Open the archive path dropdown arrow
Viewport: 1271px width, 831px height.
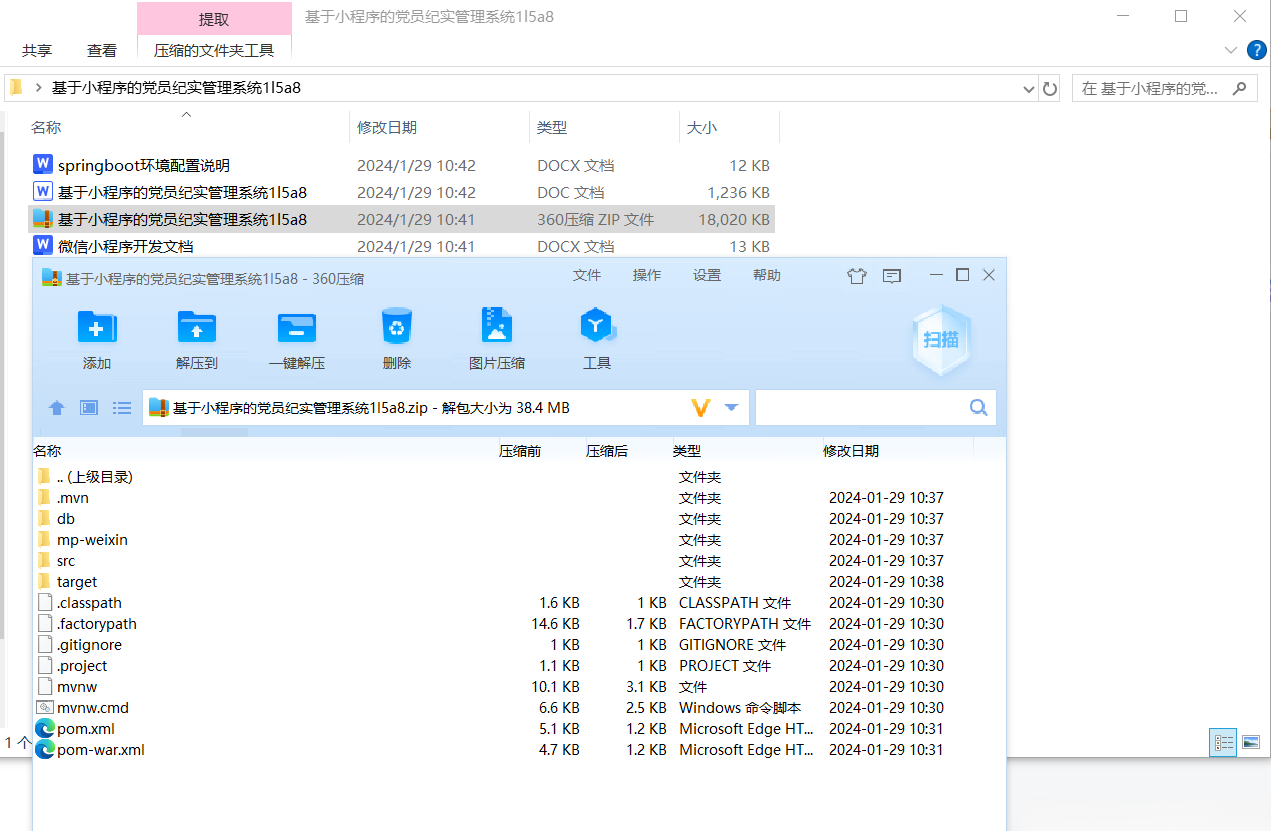point(730,407)
